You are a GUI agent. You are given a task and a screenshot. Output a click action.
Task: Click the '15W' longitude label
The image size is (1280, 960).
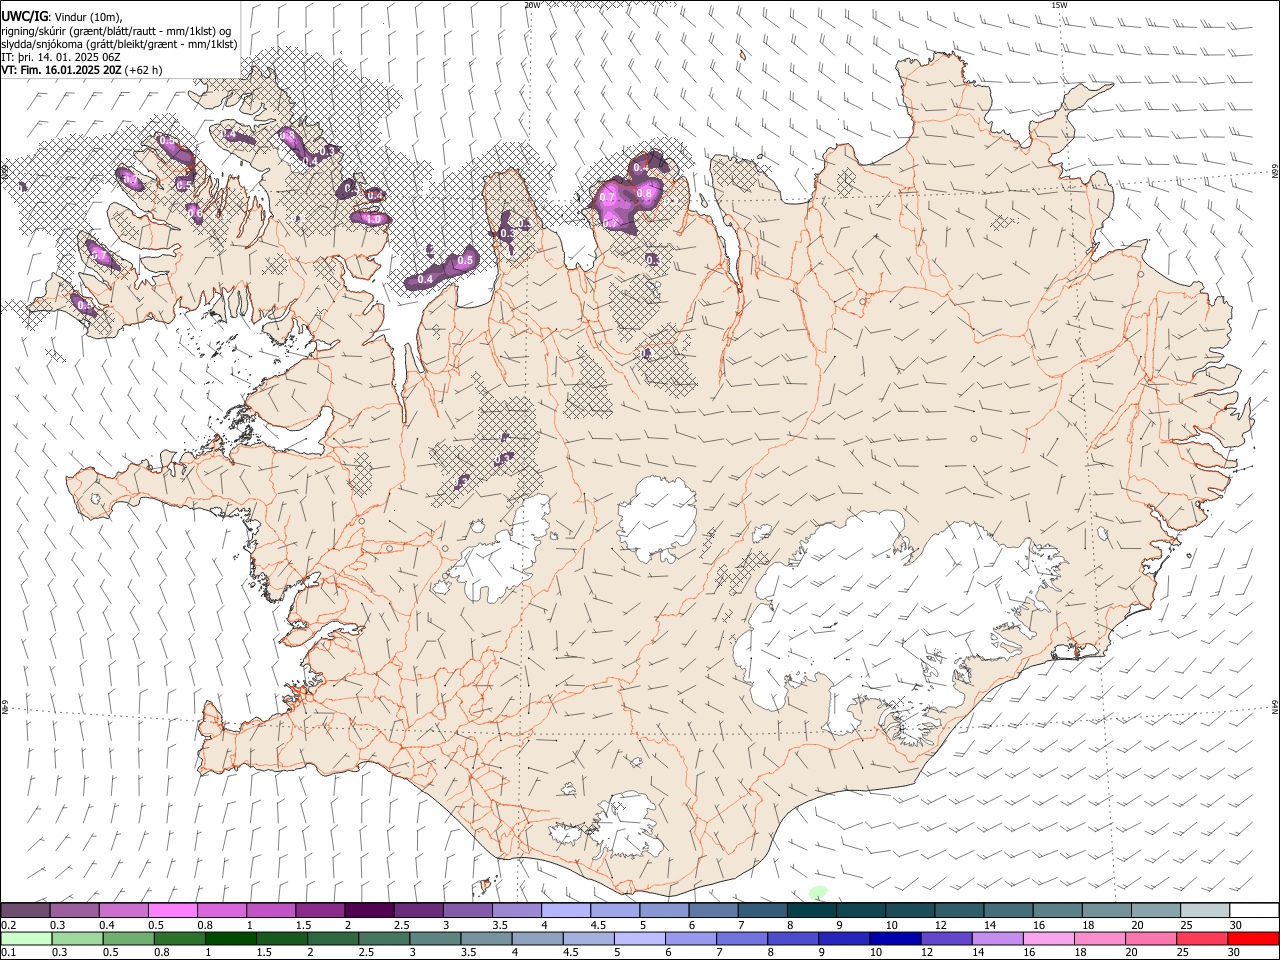point(1059,5)
